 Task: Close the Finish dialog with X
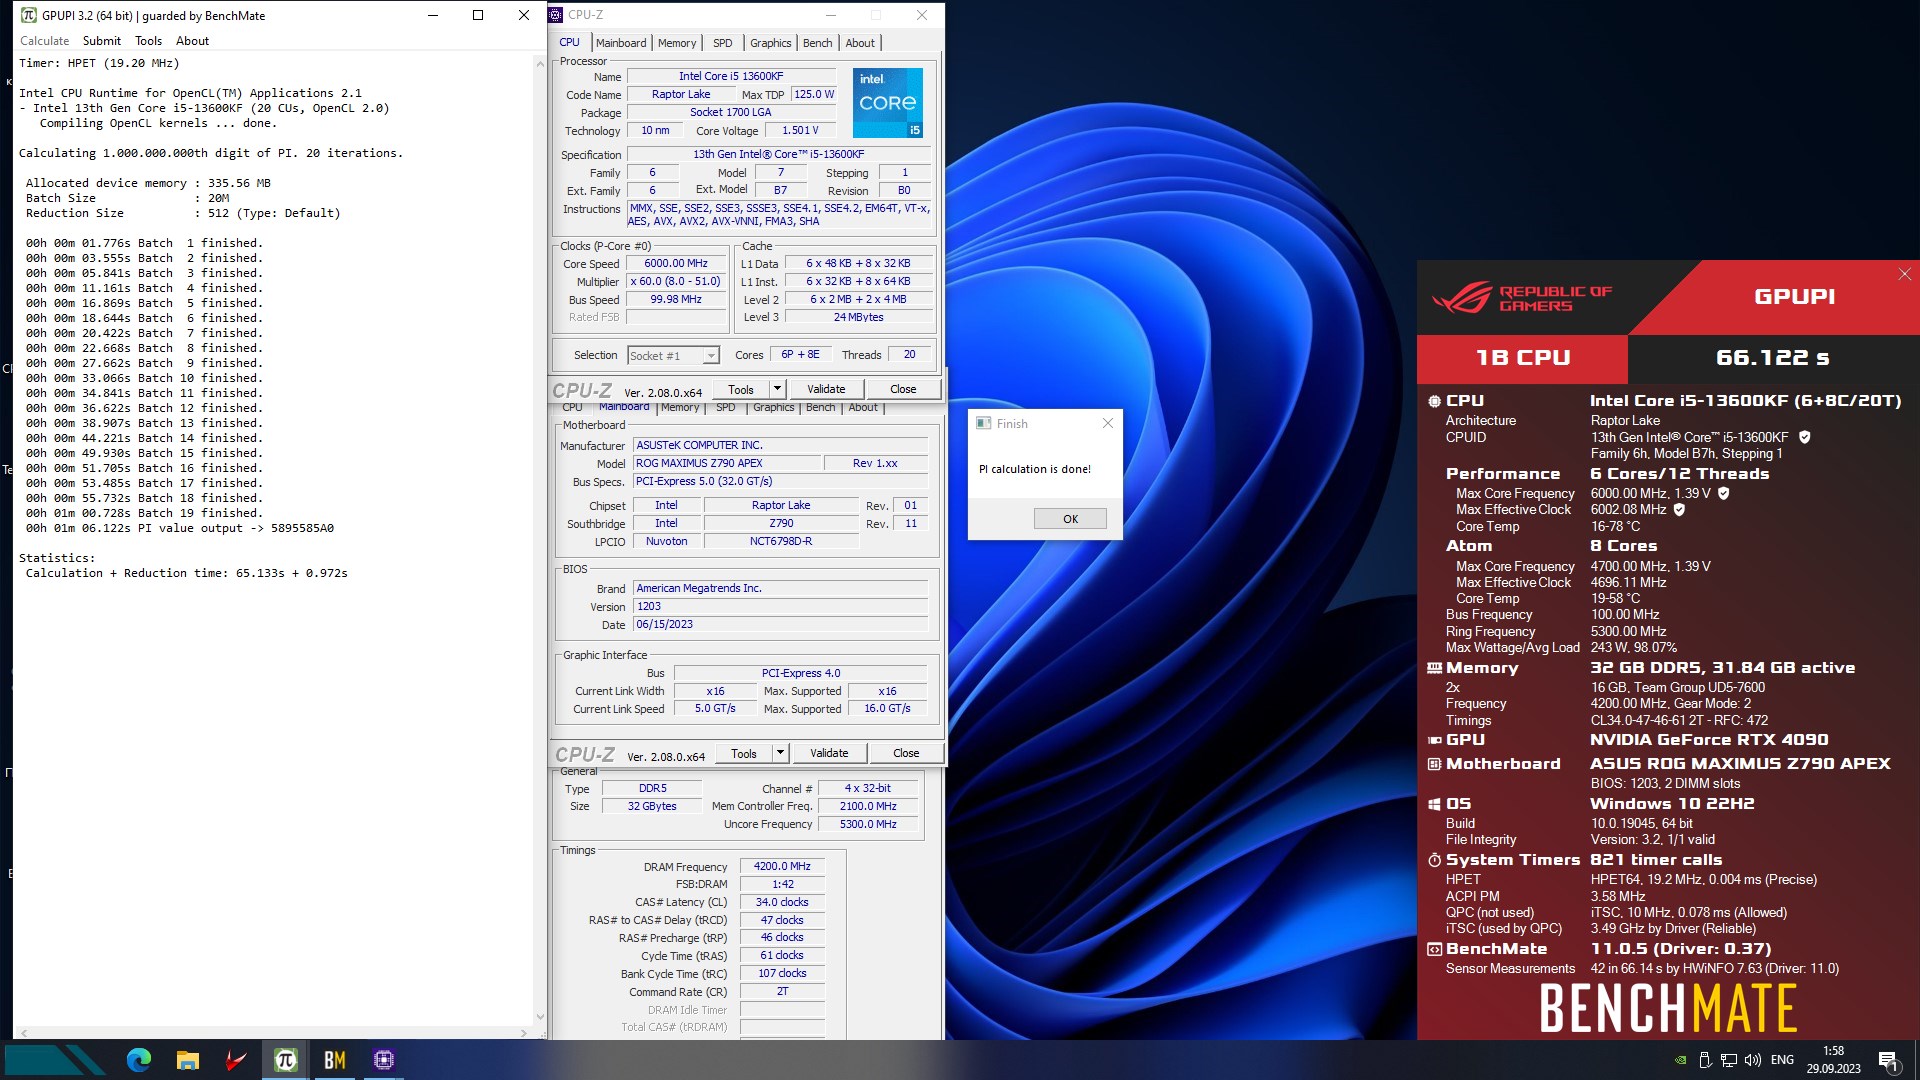click(x=1107, y=423)
